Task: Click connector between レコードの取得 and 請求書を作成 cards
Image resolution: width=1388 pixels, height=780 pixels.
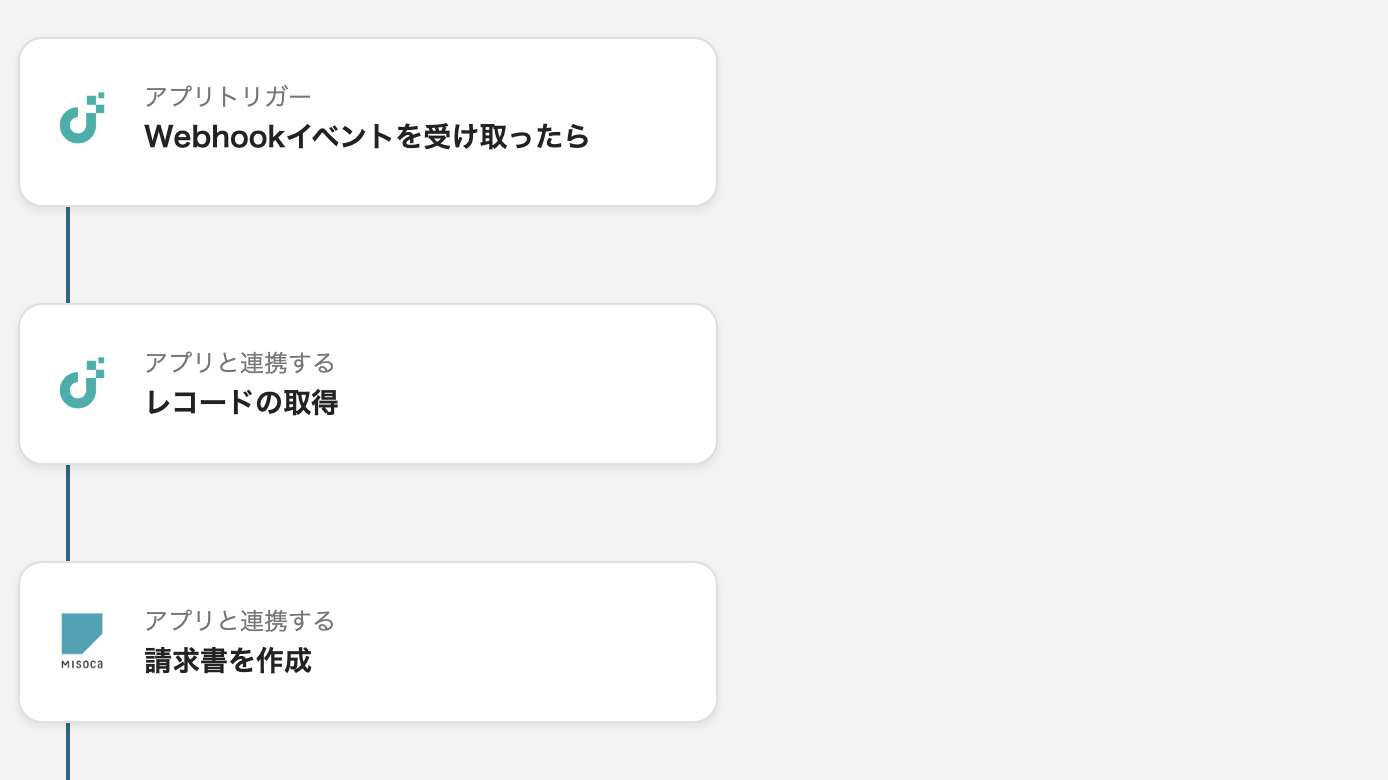Action: [68, 512]
